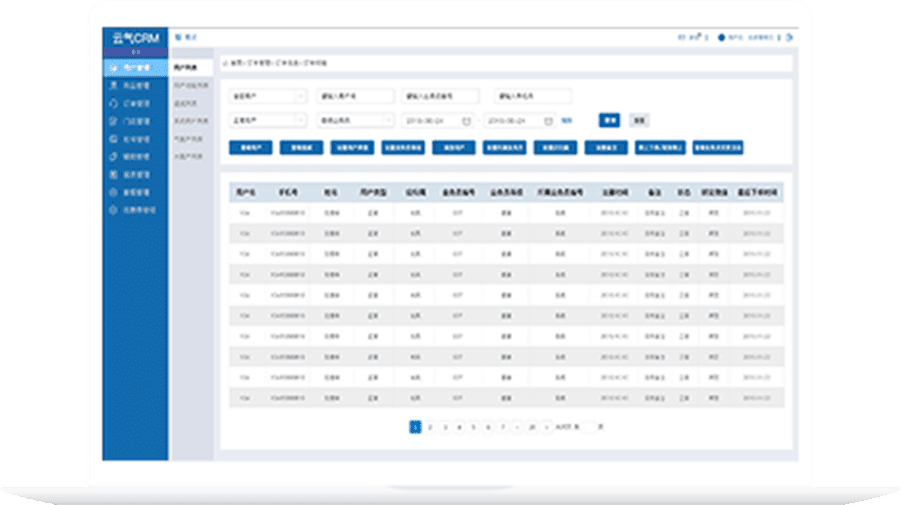Click the home icon in the breadcrumb
This screenshot has height=505, width=901.
[x=225, y=63]
